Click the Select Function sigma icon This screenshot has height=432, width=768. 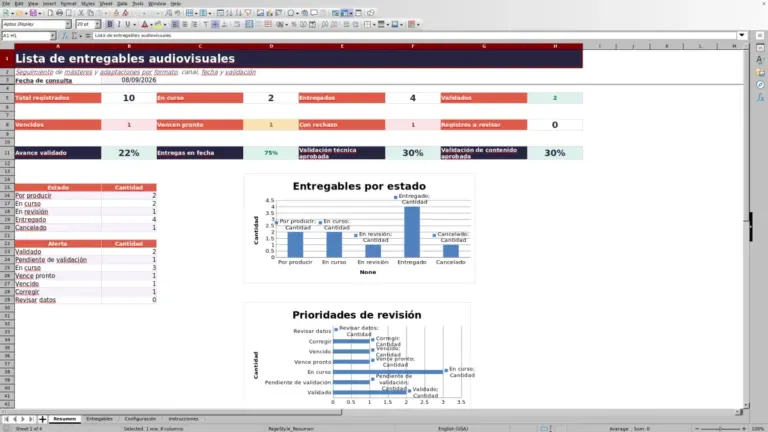tap(75, 36)
